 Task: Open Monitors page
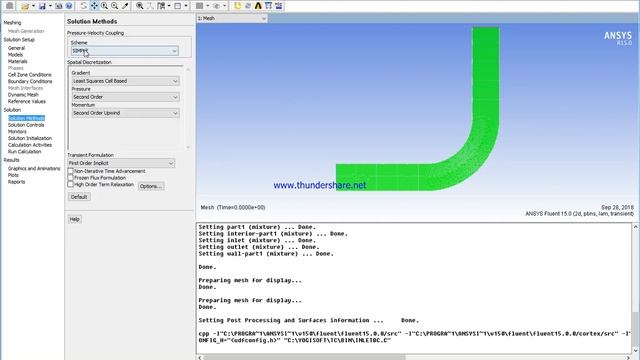tap(17, 131)
